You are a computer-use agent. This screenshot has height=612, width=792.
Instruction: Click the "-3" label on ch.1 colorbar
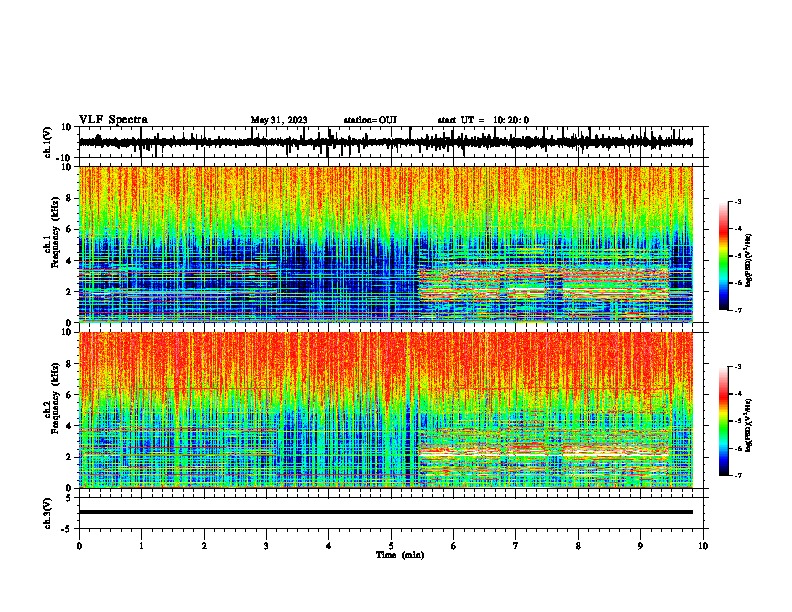tap(738, 202)
